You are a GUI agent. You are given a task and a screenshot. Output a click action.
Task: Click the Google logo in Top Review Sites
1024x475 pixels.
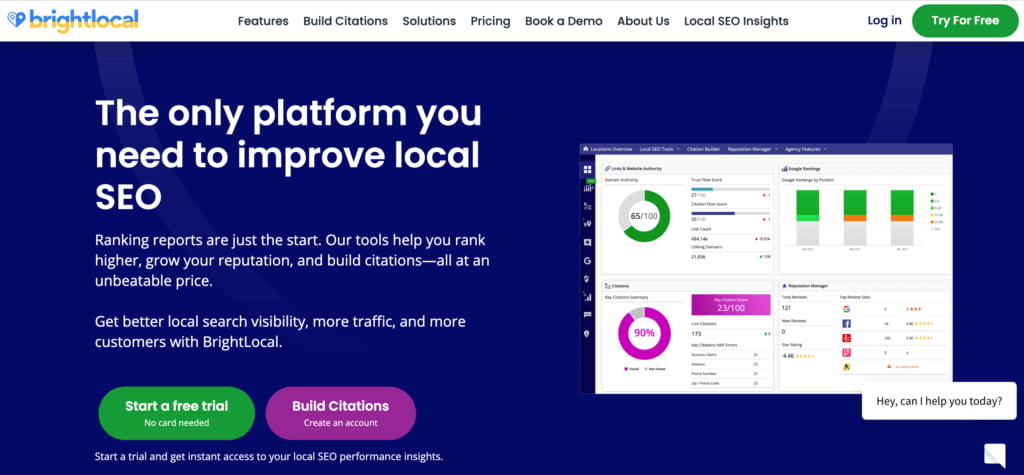(x=846, y=309)
